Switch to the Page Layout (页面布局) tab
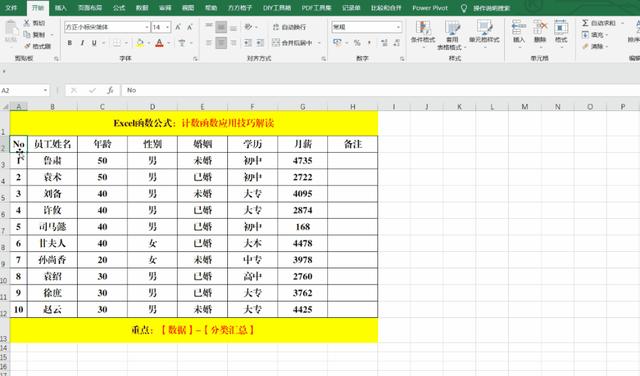This screenshot has width=640, height=376. (x=89, y=8)
